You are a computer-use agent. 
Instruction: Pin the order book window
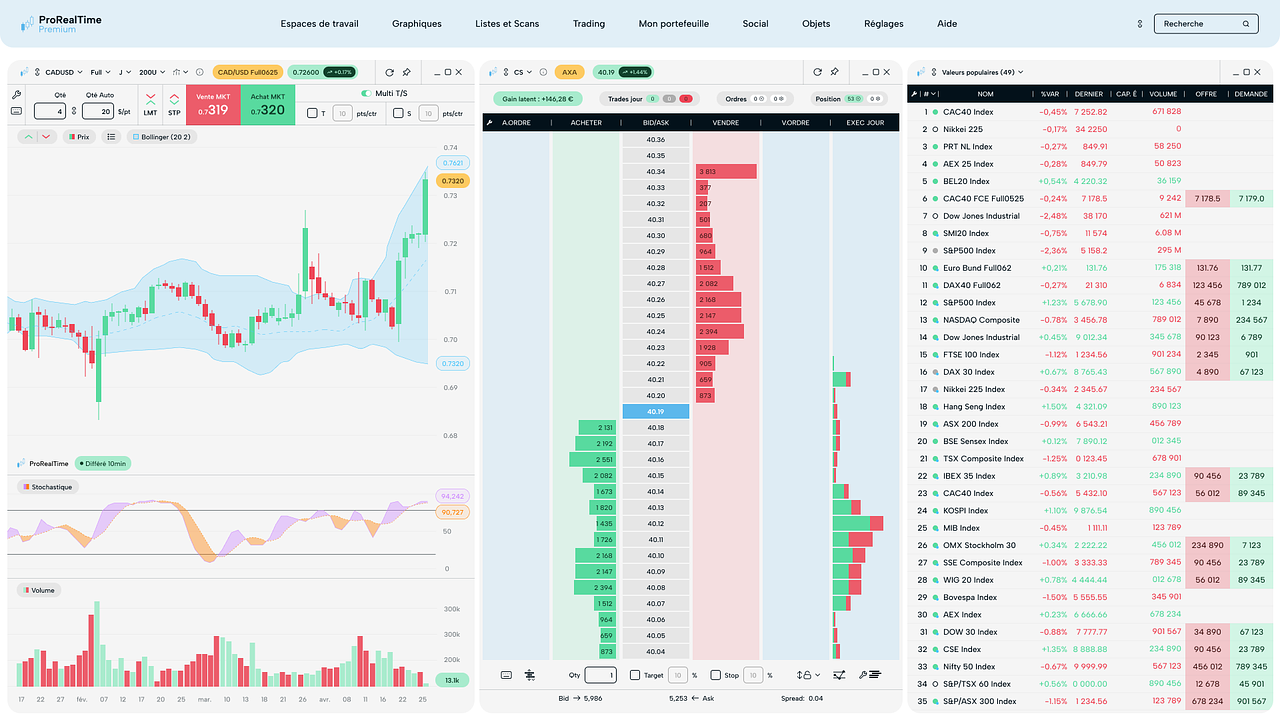coord(834,72)
